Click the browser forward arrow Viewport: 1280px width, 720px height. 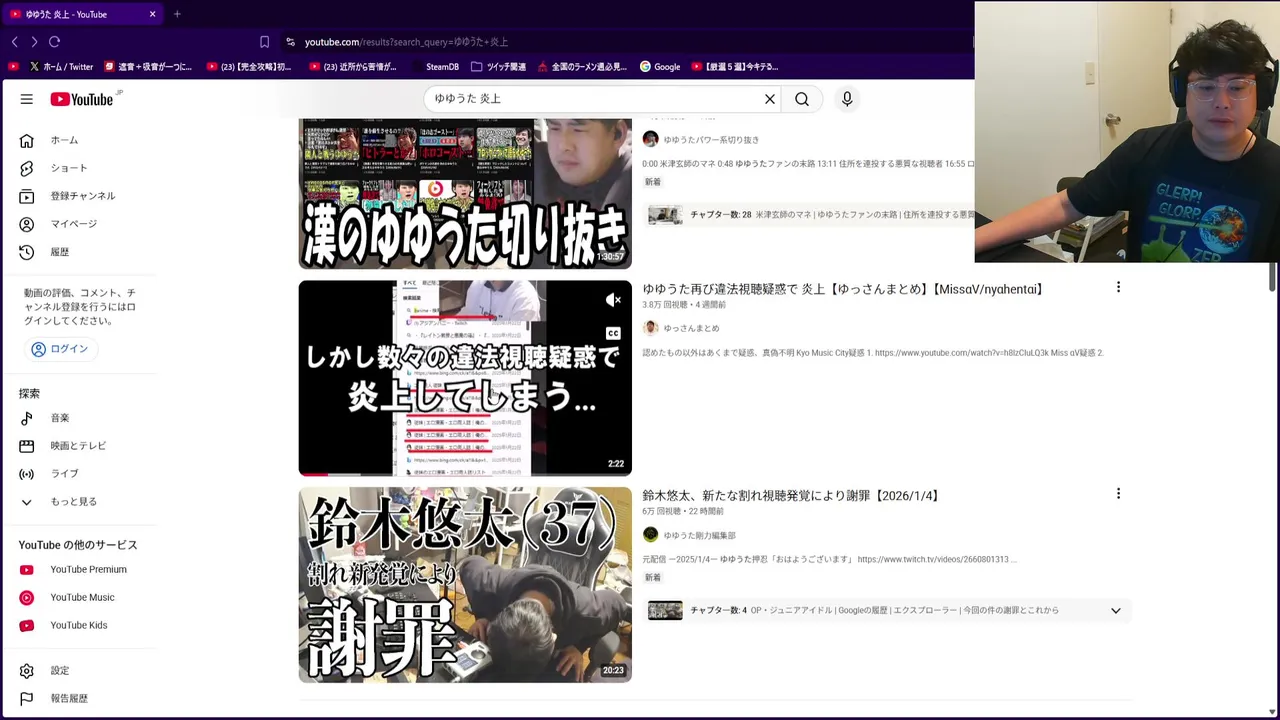coord(34,42)
